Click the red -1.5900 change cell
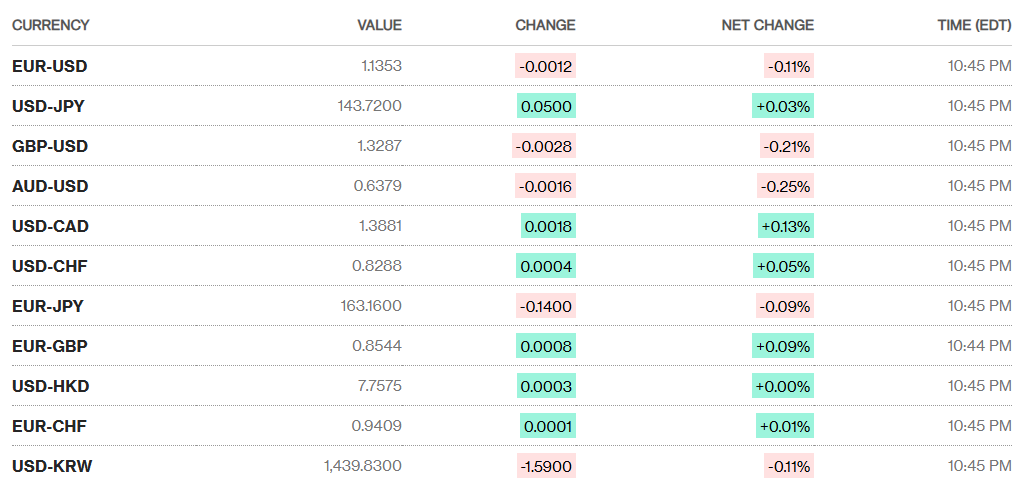This screenshot has height=484, width=1020. [x=546, y=466]
